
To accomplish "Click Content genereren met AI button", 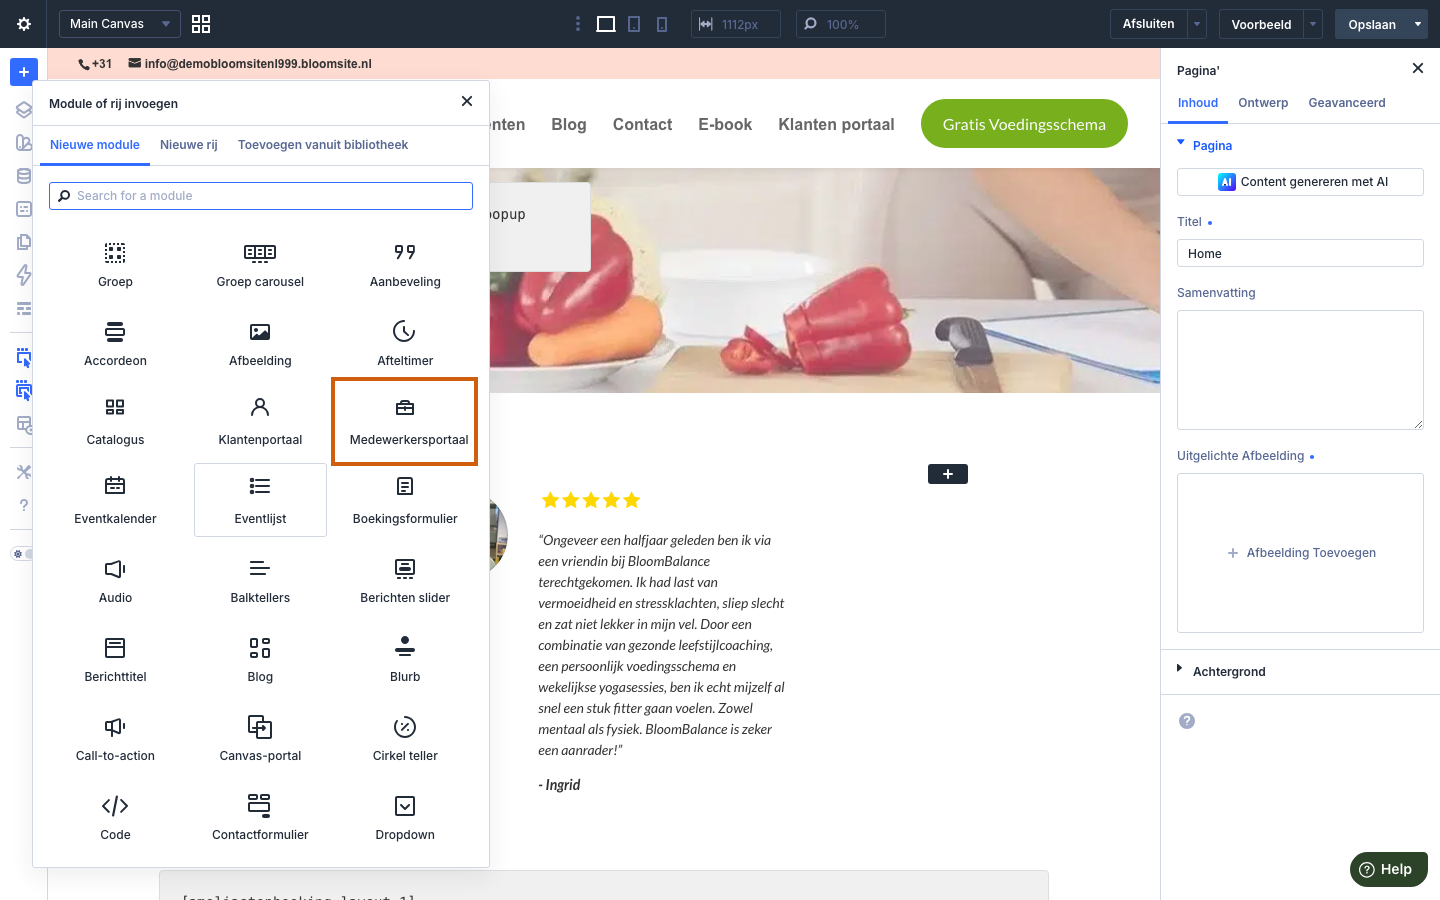I will coord(1300,182).
